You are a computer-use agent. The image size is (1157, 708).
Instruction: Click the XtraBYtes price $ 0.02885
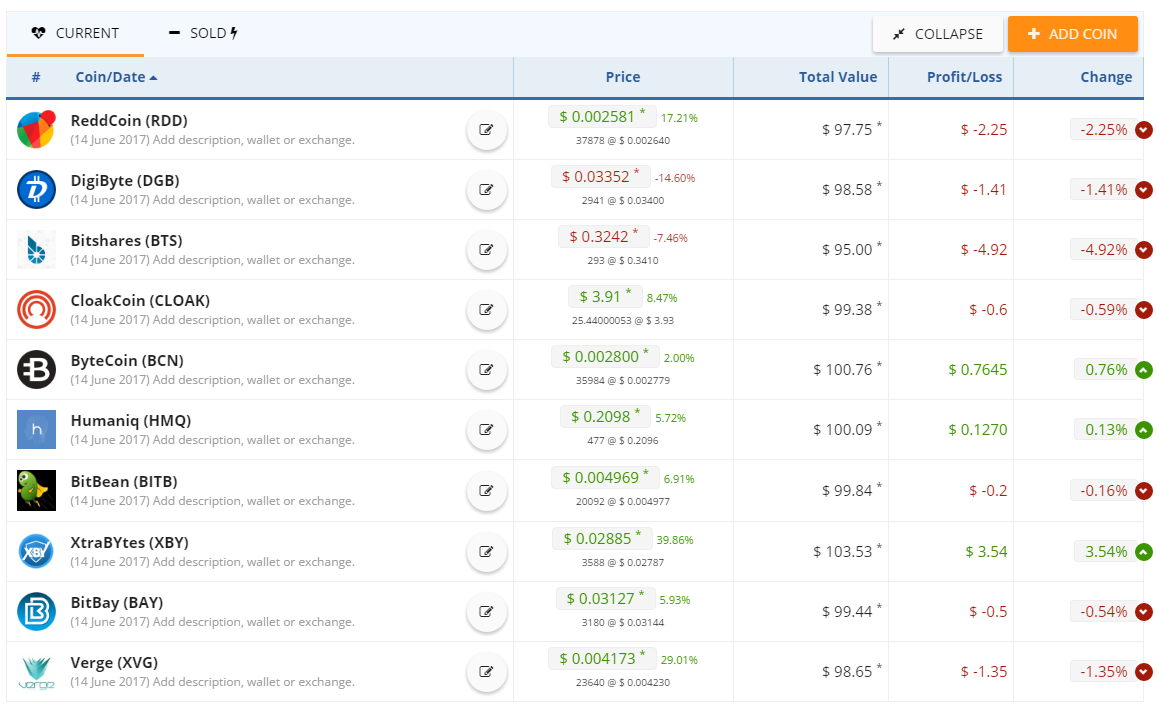pyautogui.click(x=601, y=538)
